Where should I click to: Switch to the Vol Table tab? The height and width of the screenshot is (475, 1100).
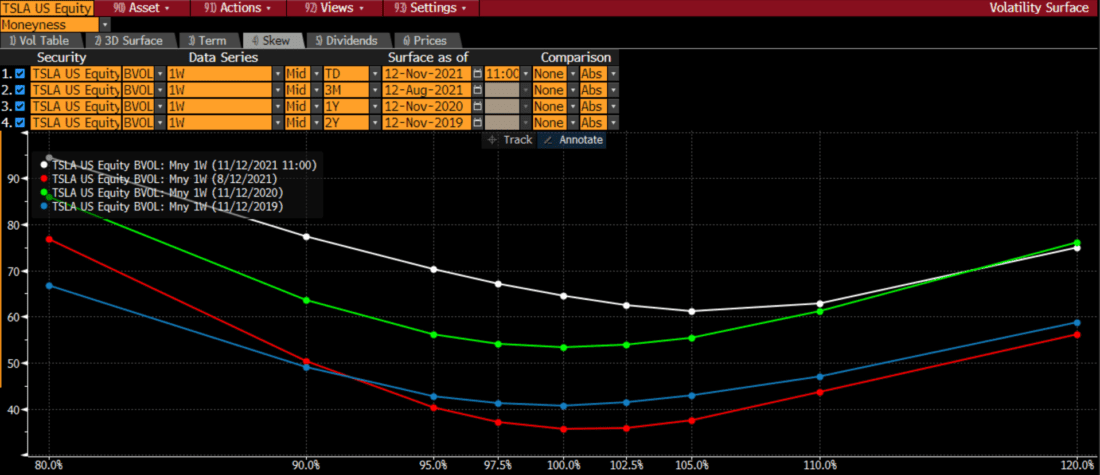pyautogui.click(x=39, y=41)
